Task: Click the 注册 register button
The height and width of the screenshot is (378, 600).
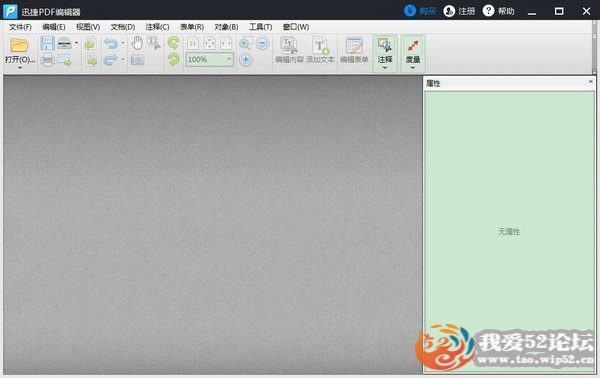Action: tap(459, 11)
